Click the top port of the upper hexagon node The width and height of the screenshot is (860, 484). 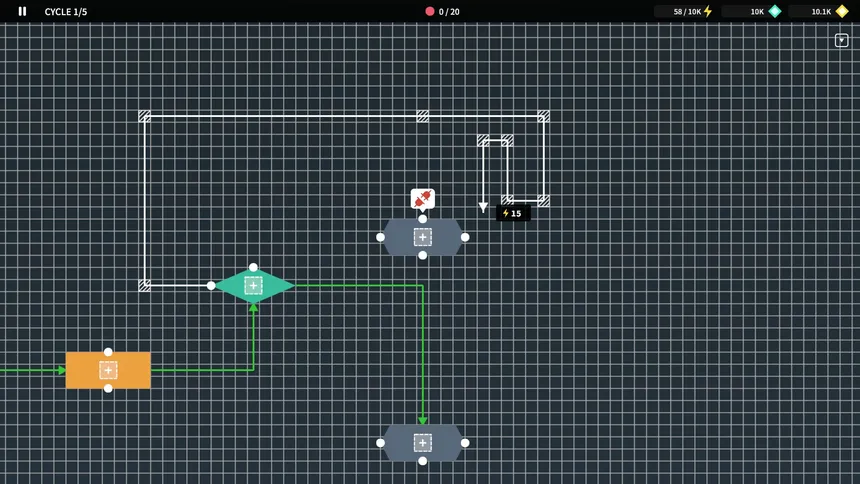[x=422, y=219]
